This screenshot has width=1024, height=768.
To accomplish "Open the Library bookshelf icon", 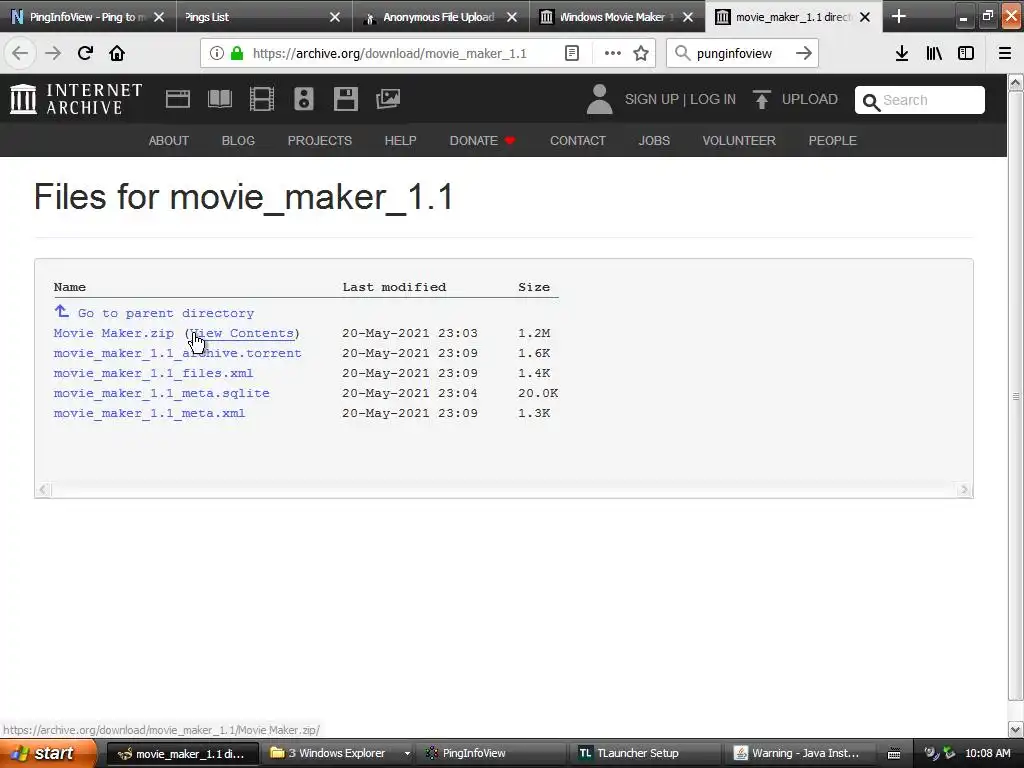I will (934, 53).
